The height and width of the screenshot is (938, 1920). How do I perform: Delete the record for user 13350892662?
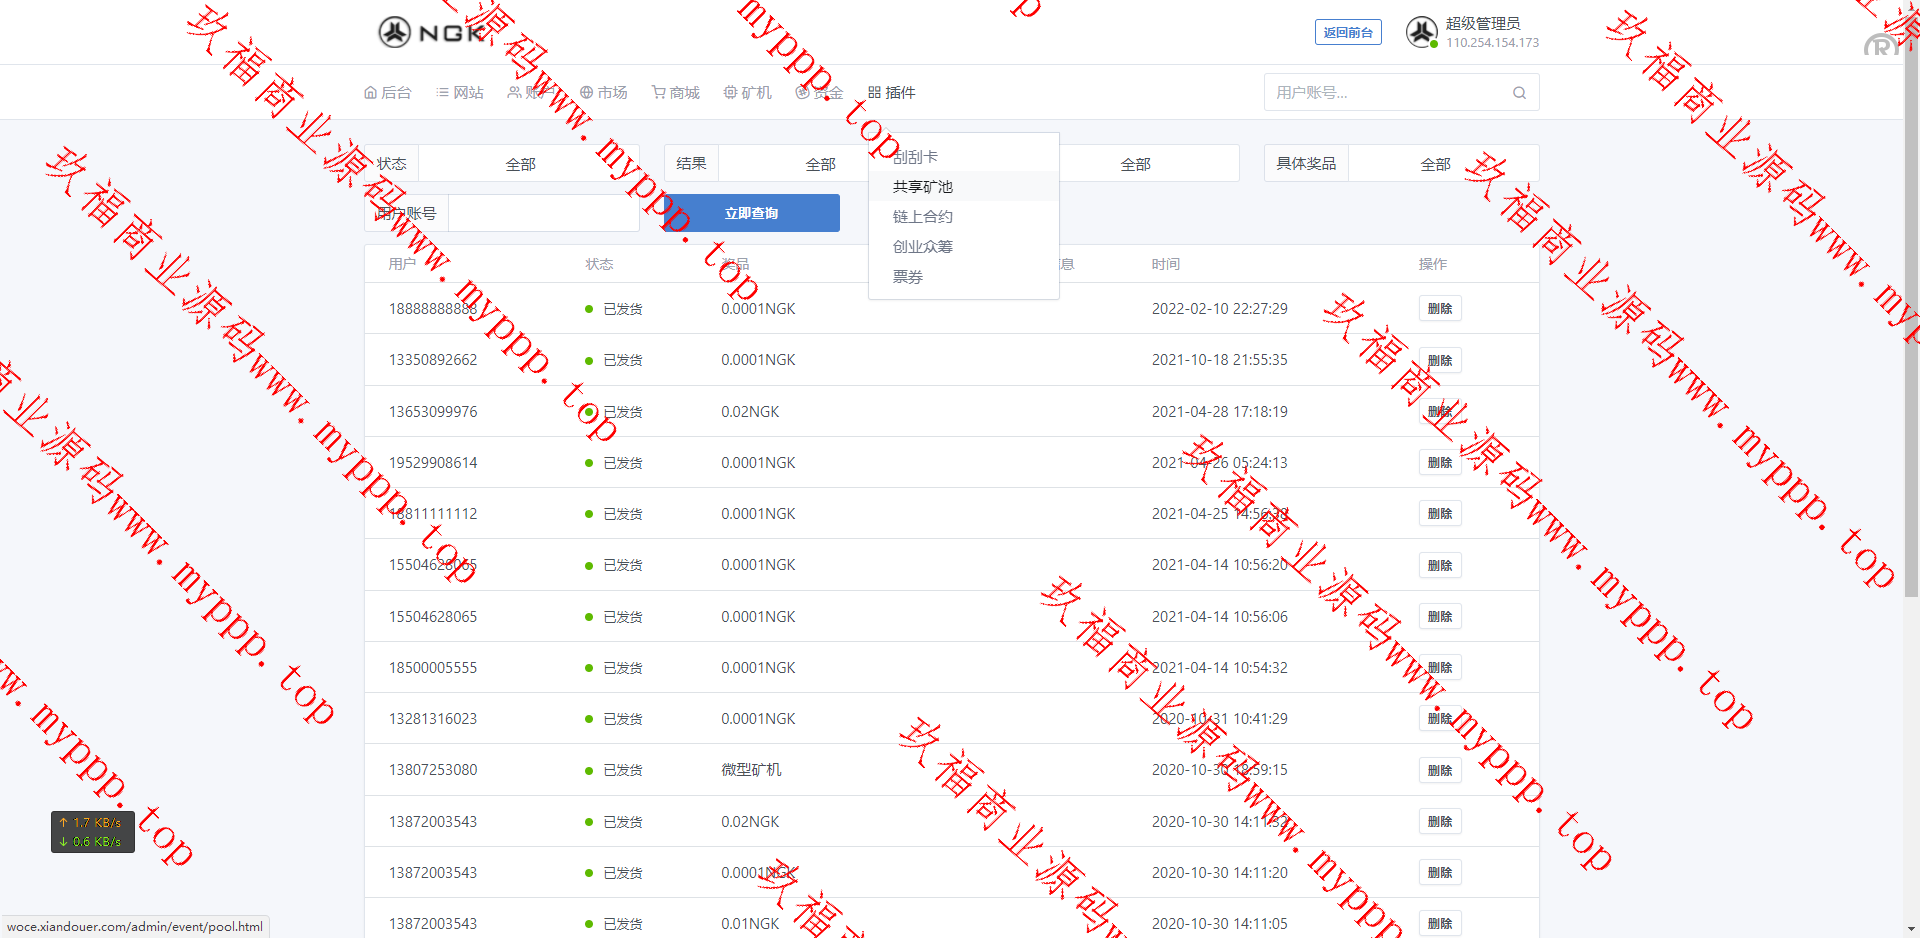[1439, 360]
